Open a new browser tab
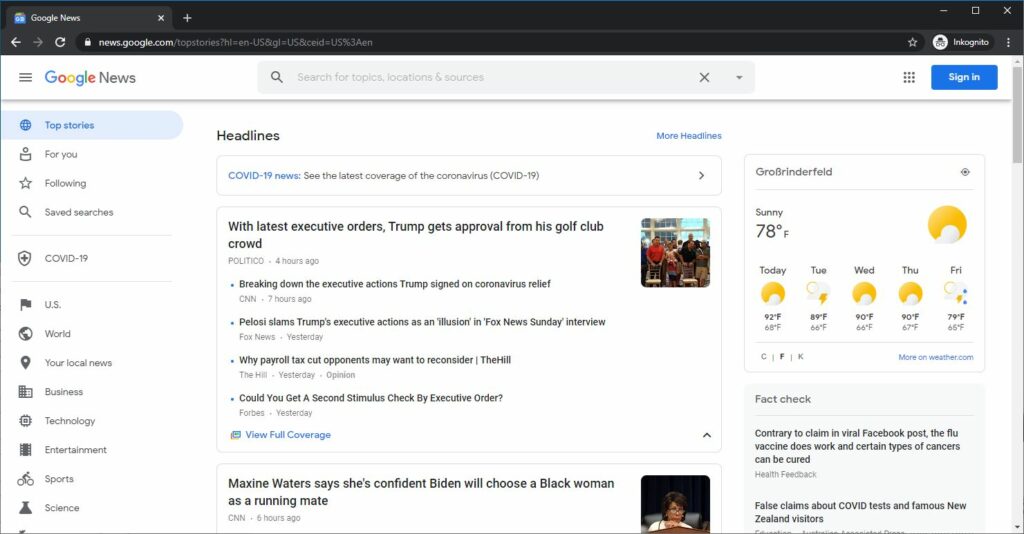Screen dimensions: 1024x534 tap(187, 18)
